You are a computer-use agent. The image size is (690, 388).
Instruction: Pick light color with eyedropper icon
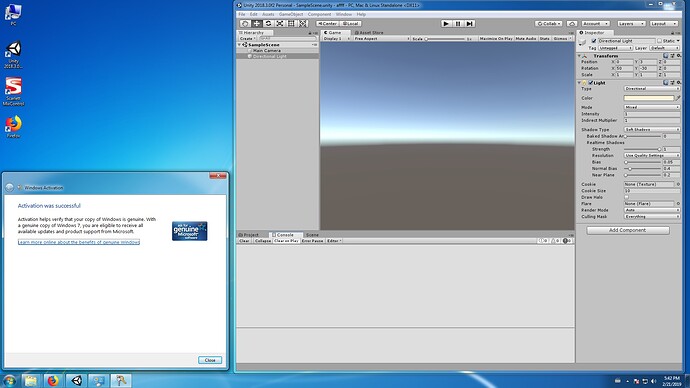coord(678,98)
